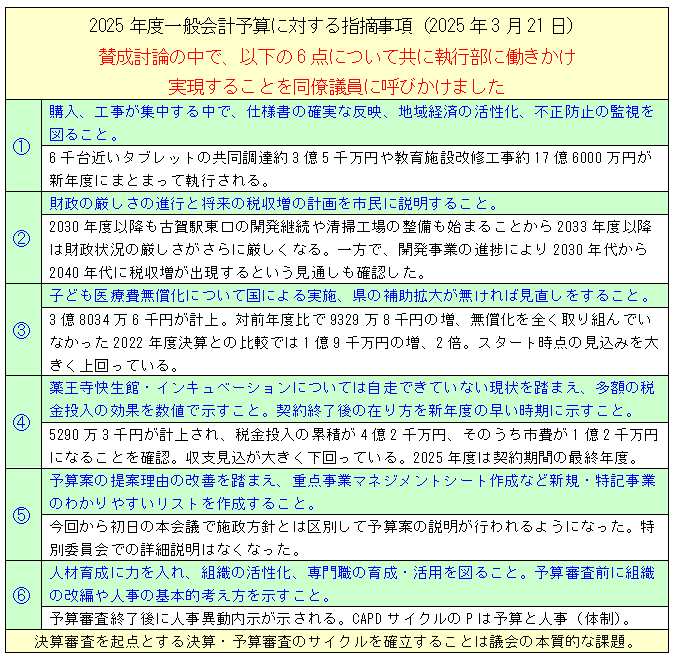Click the blue line "図ること。"

click(x=84, y=135)
